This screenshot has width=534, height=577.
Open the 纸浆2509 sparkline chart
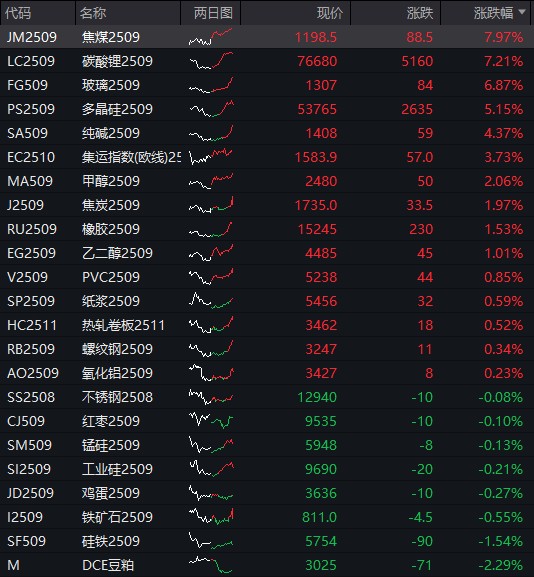[x=211, y=301]
